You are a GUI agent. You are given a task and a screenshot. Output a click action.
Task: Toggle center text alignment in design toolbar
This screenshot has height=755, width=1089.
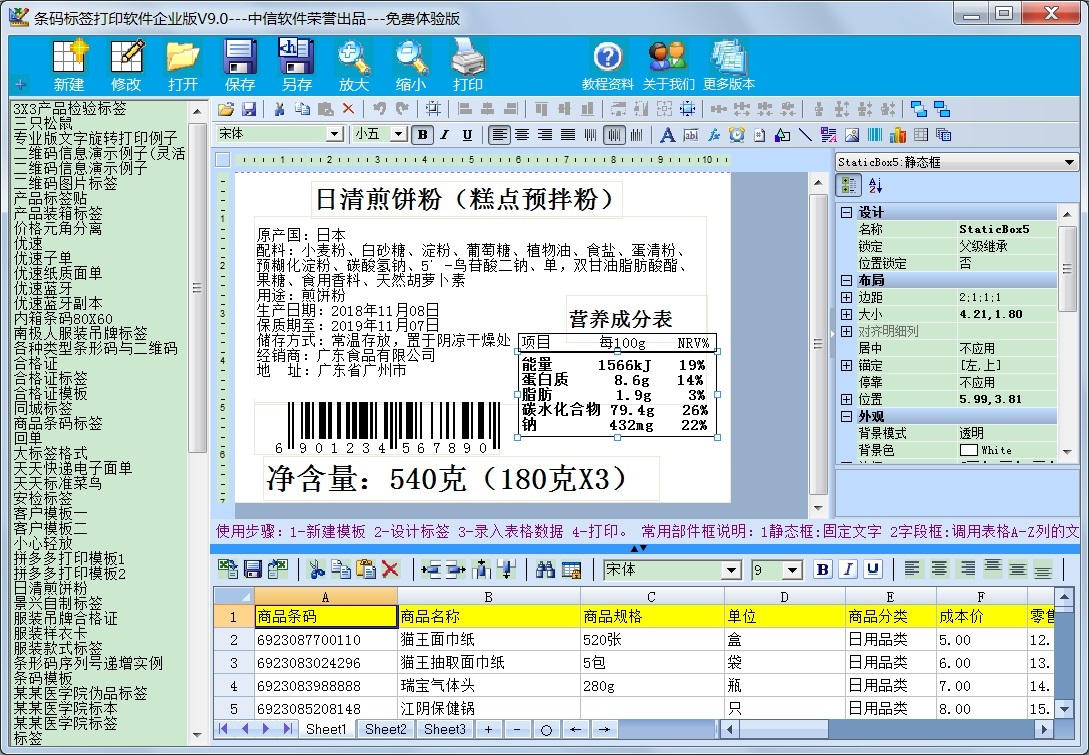[x=522, y=135]
